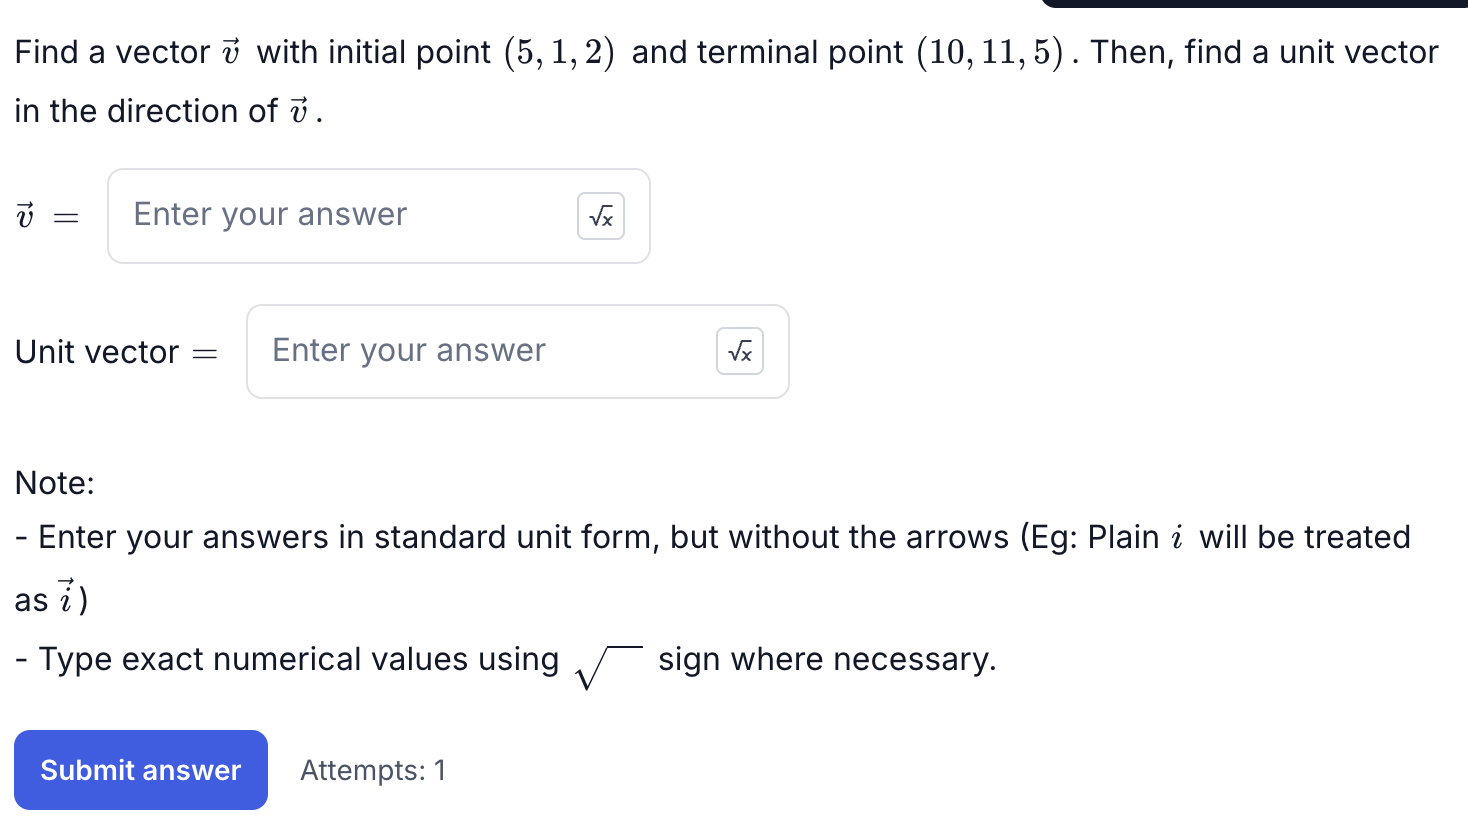Click Submit answer to send your solution
Screen dimensions: 1468x834
coord(140,770)
